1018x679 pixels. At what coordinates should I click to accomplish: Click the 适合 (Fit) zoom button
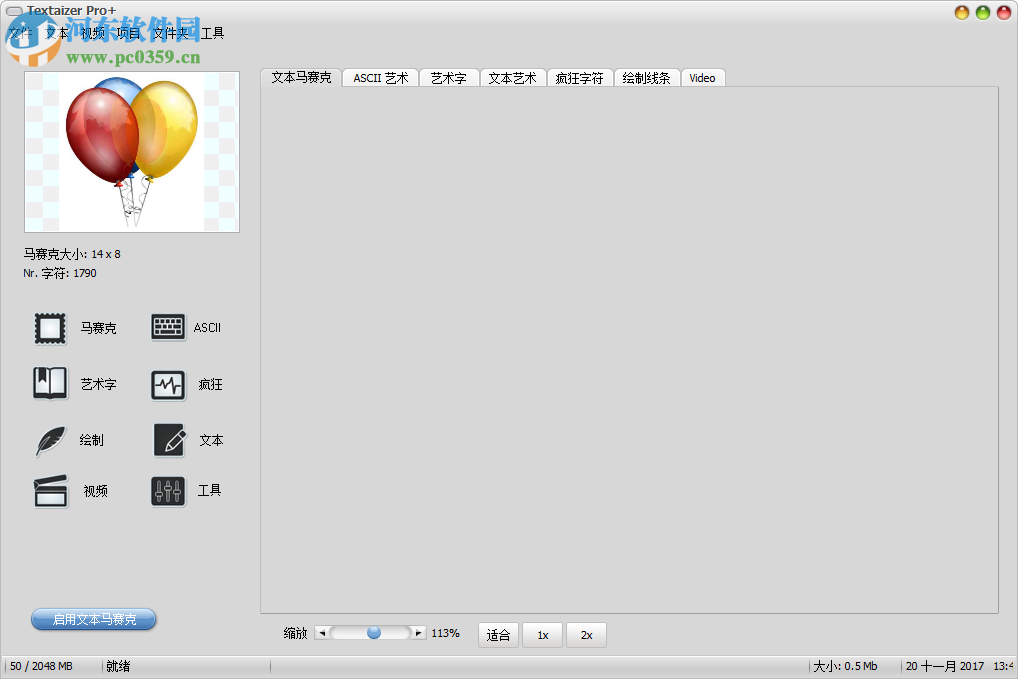pyautogui.click(x=498, y=634)
